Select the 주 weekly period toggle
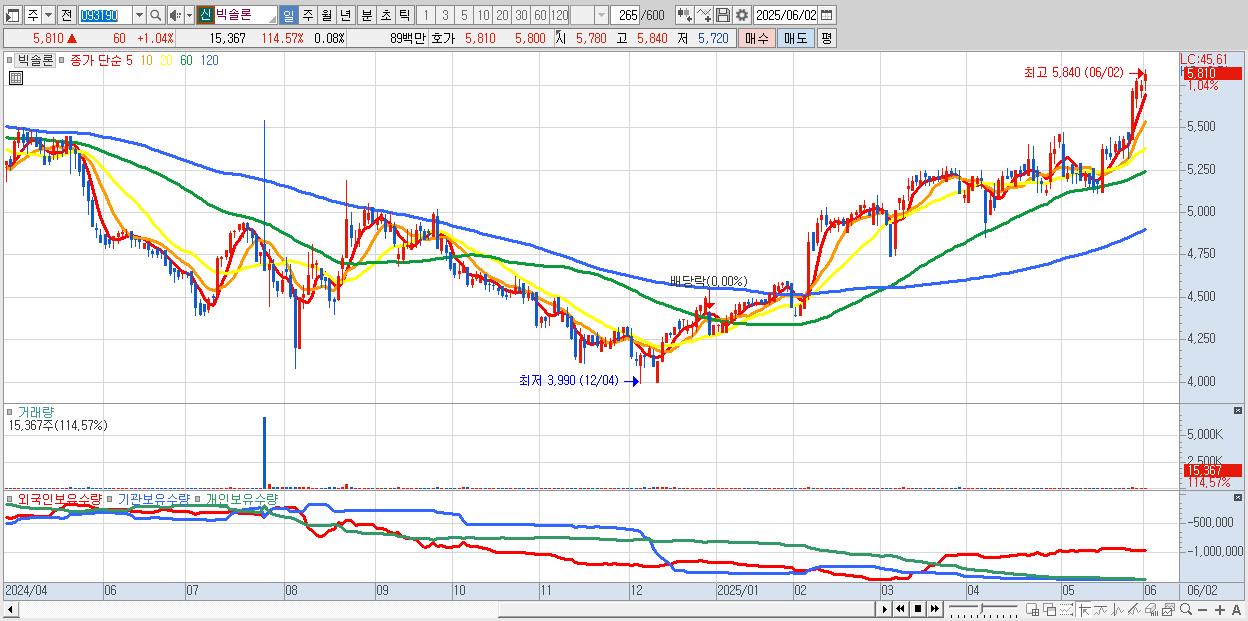Viewport: 1248px width, 621px height. point(307,15)
